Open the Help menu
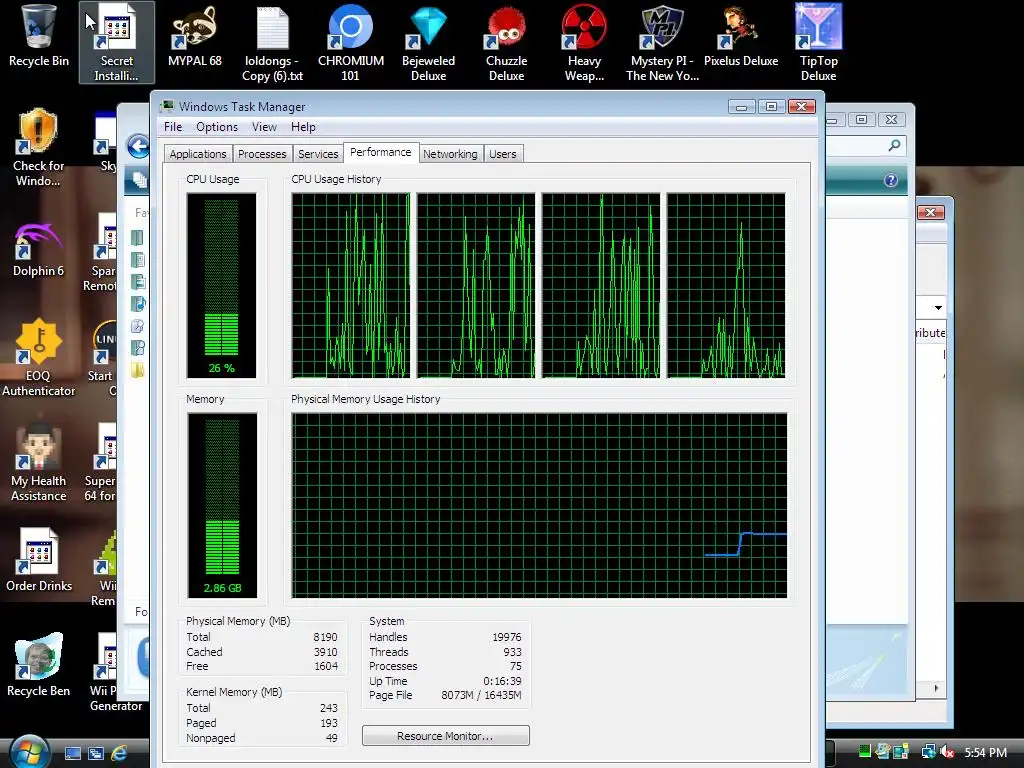 [303, 127]
